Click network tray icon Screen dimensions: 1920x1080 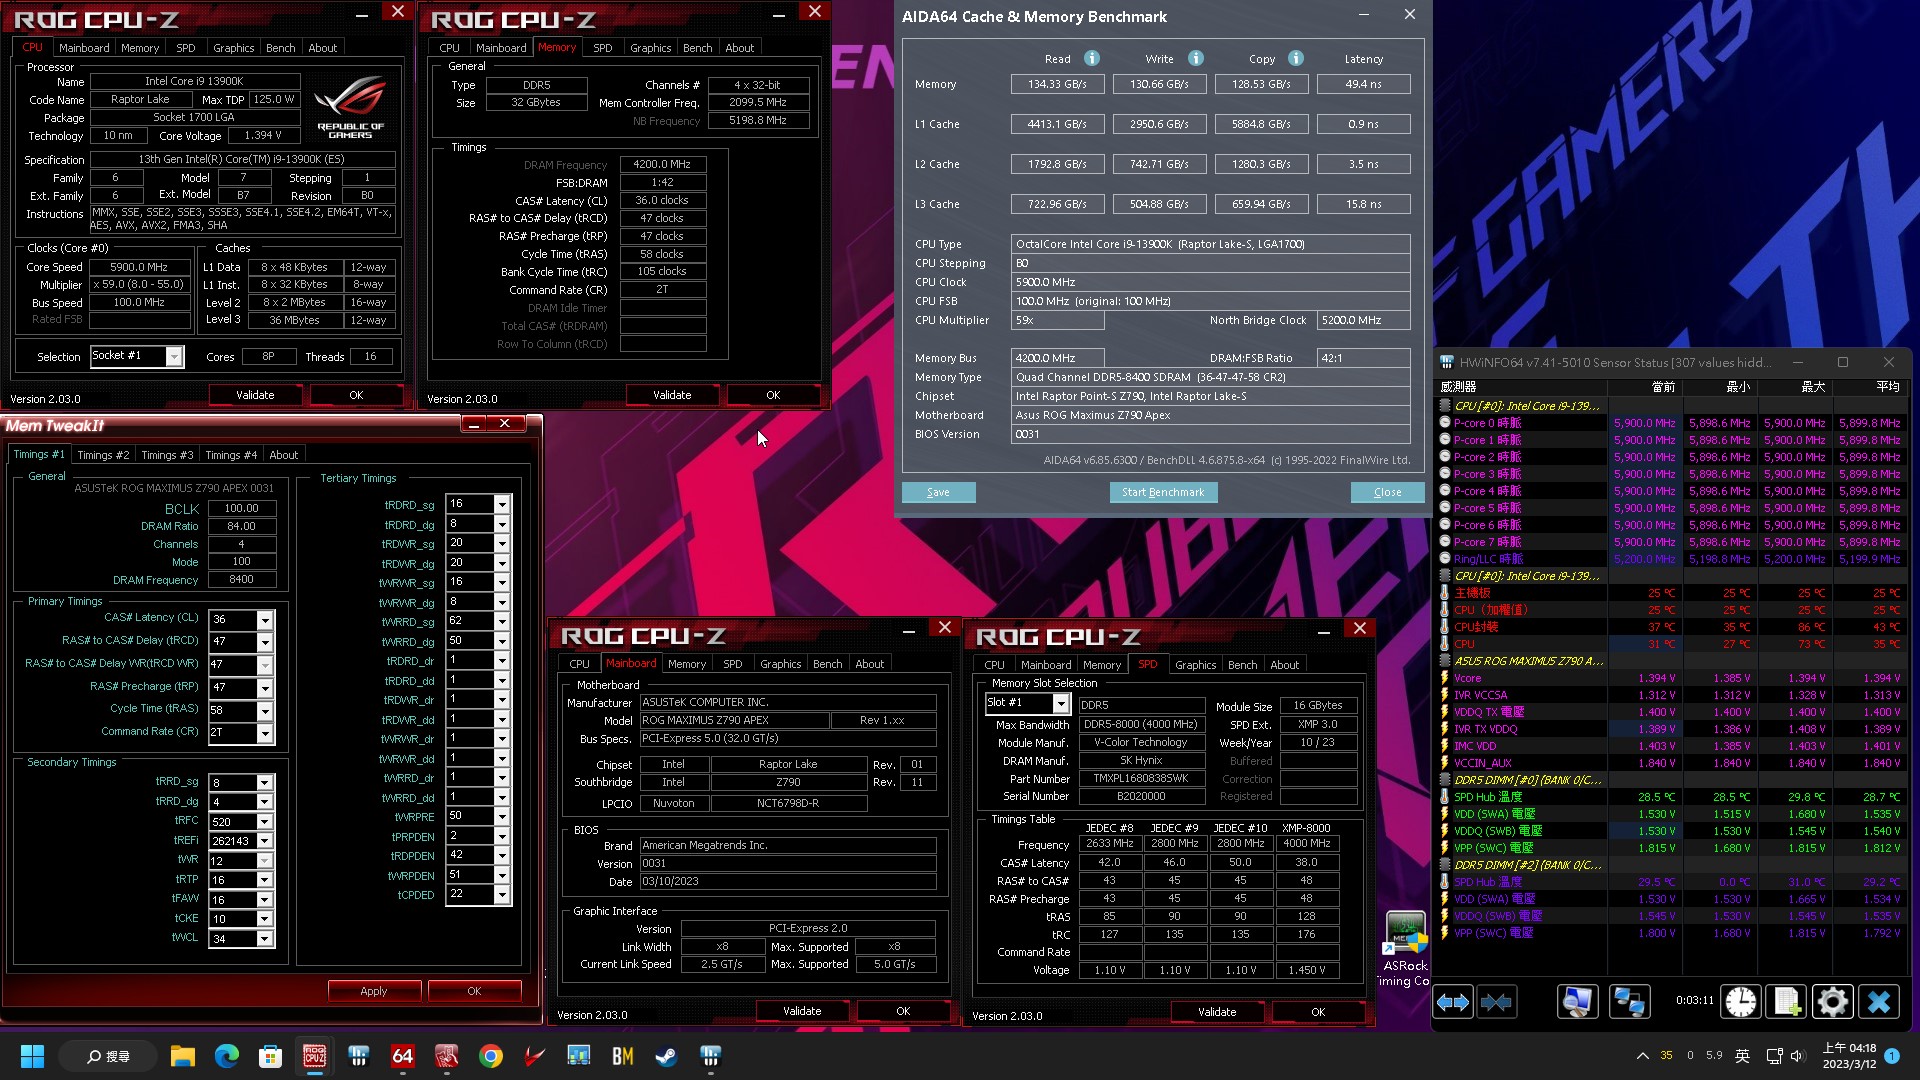click(1774, 1056)
